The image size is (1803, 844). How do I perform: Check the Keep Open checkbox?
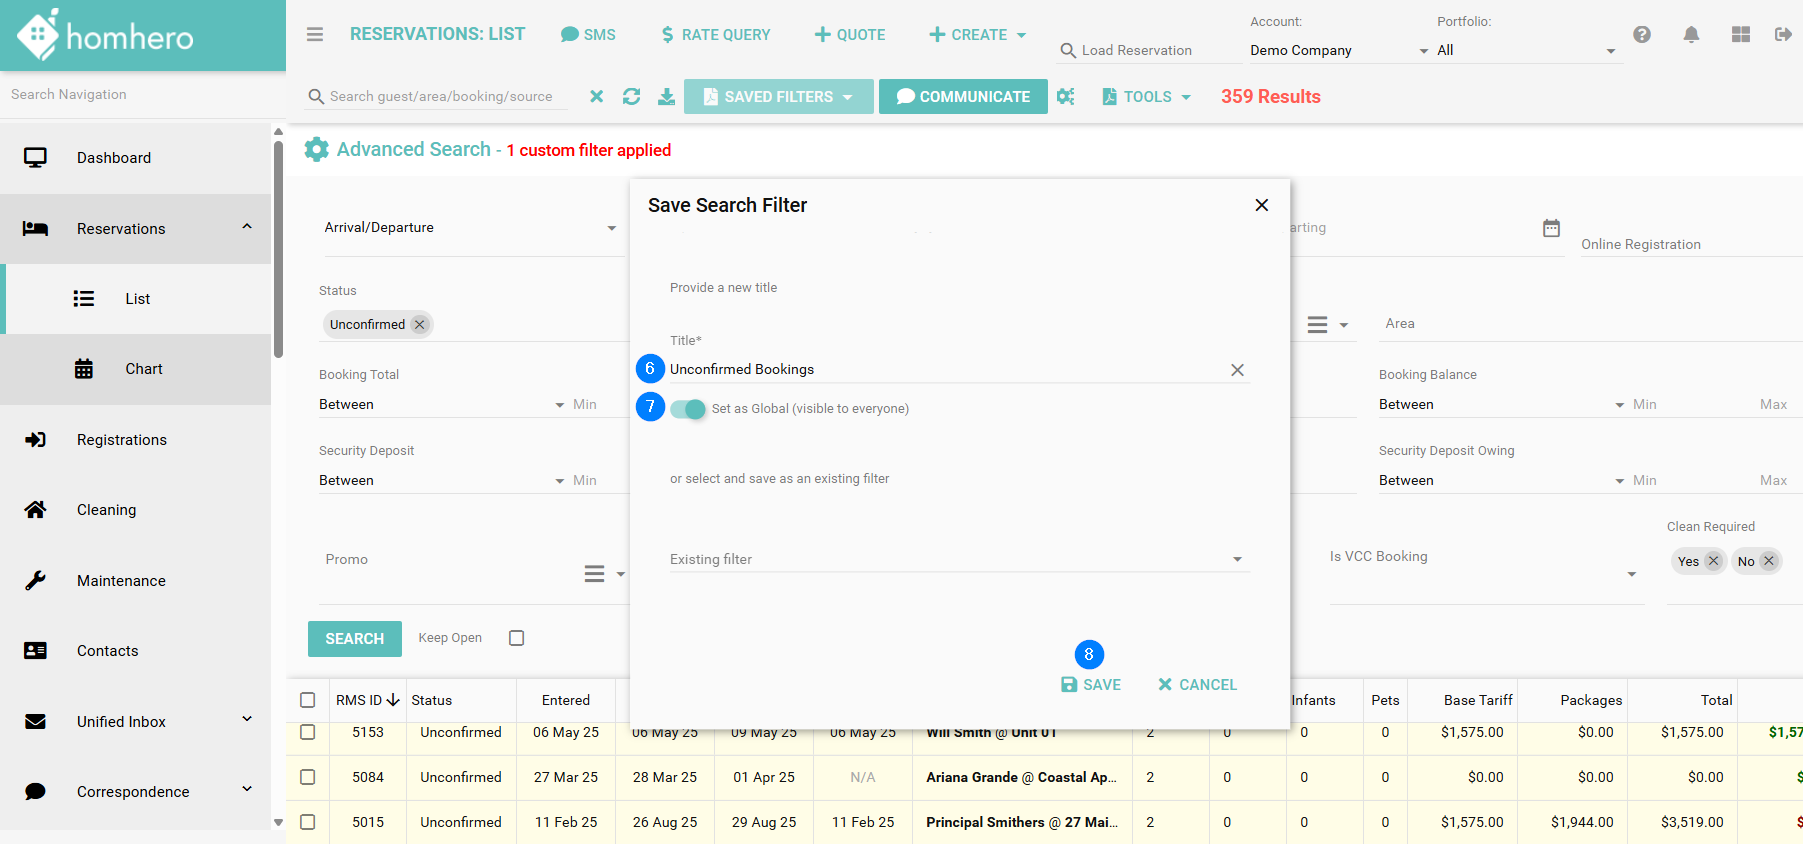(x=516, y=638)
